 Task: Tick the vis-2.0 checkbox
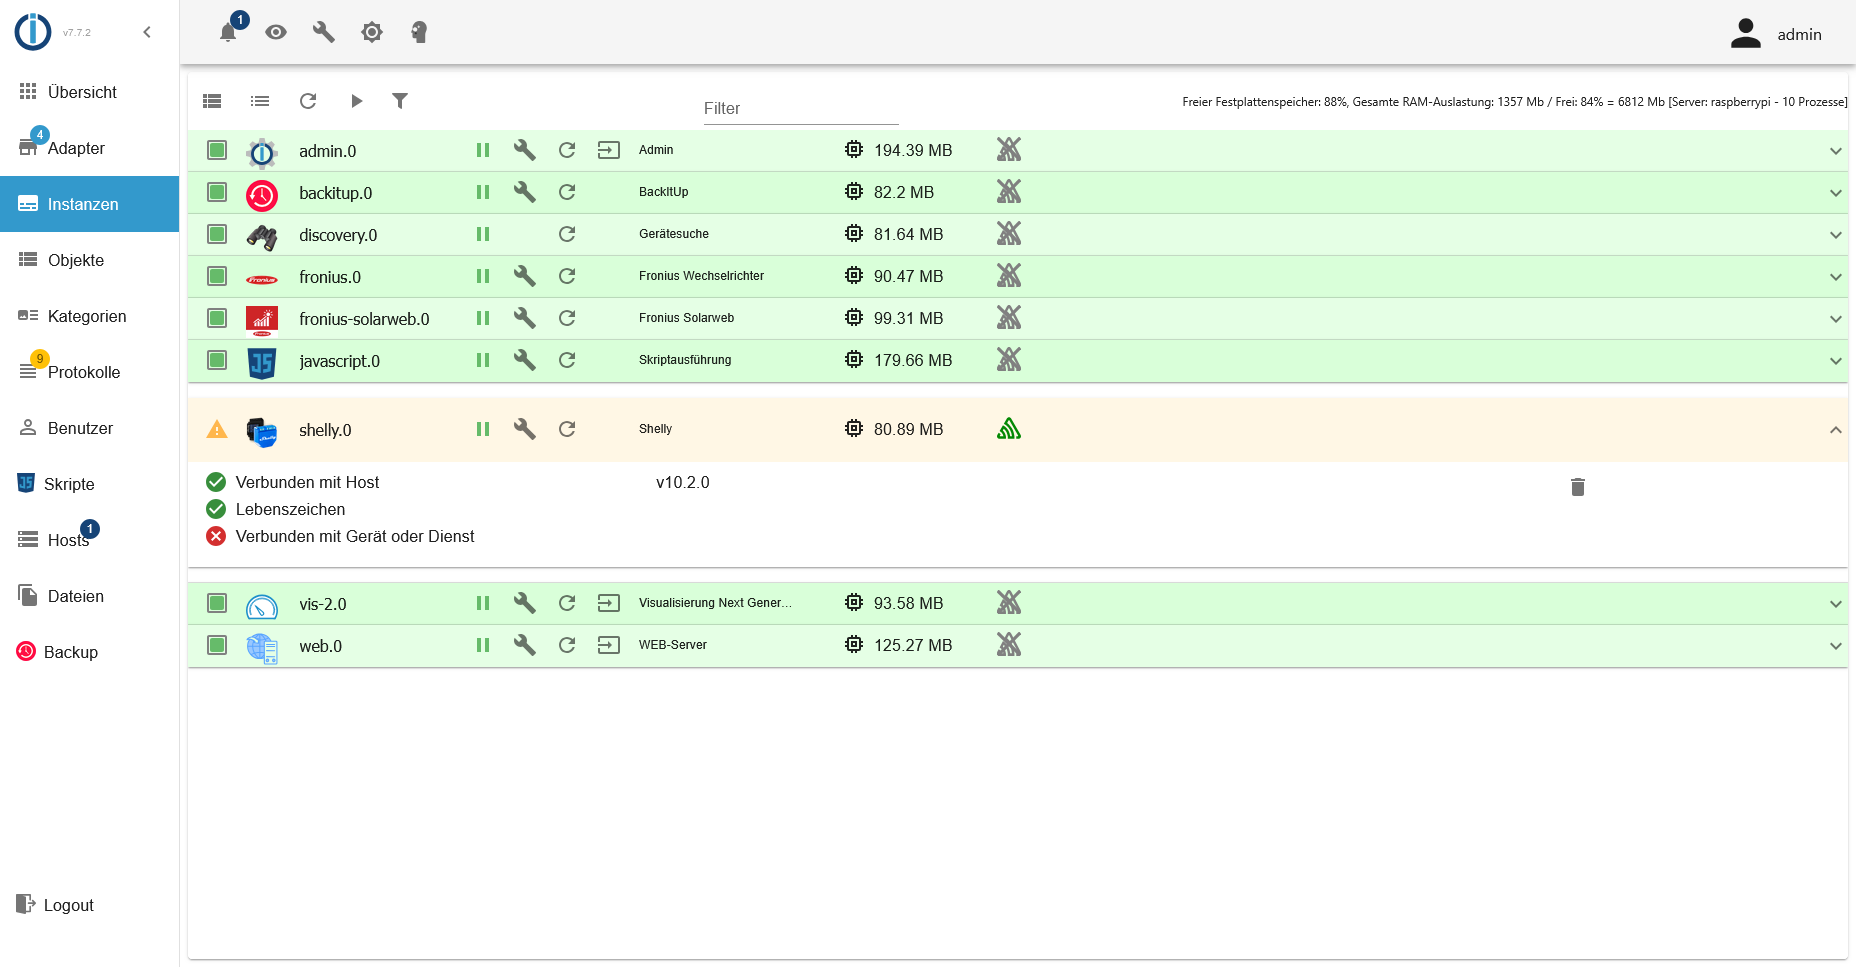point(217,603)
